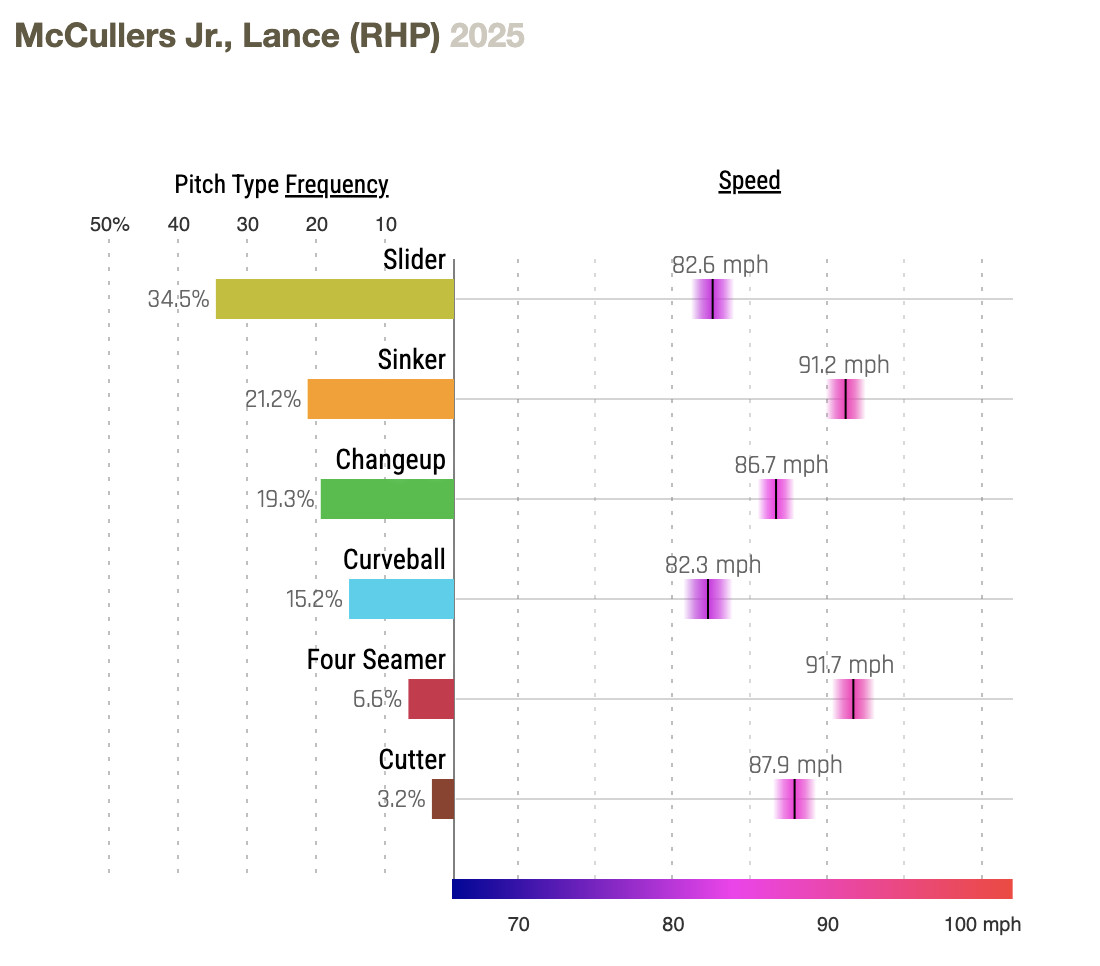Click the orange Sinker frequency bar
1100x966 pixels.
tap(380, 399)
